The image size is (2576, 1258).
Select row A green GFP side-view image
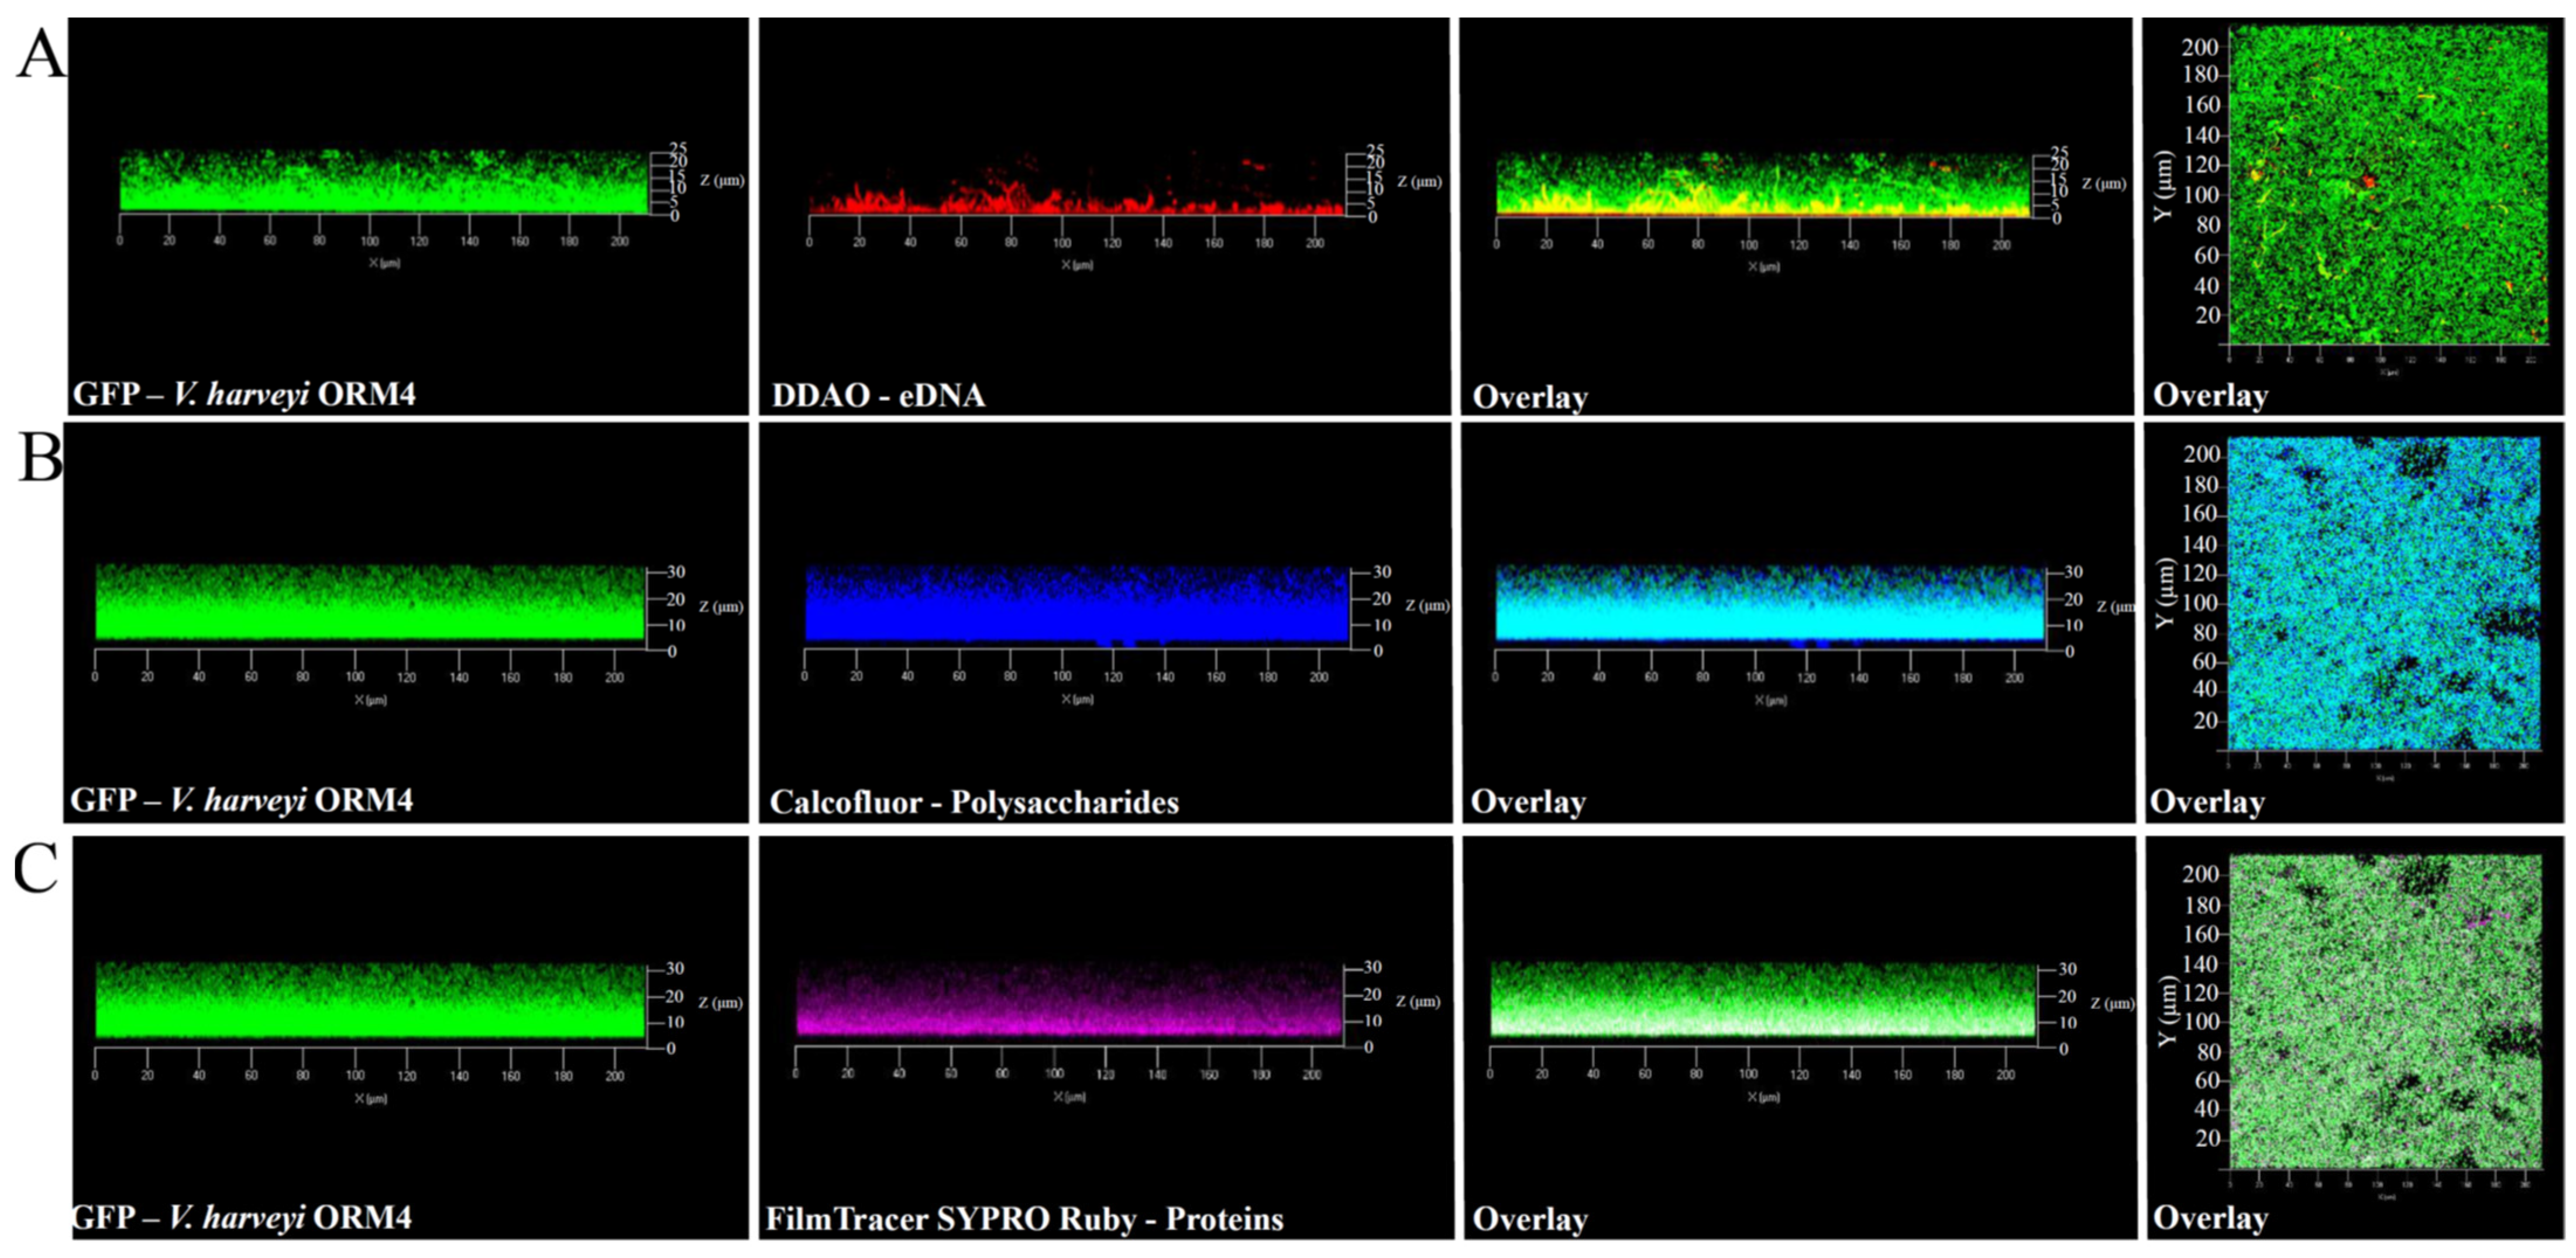384,182
